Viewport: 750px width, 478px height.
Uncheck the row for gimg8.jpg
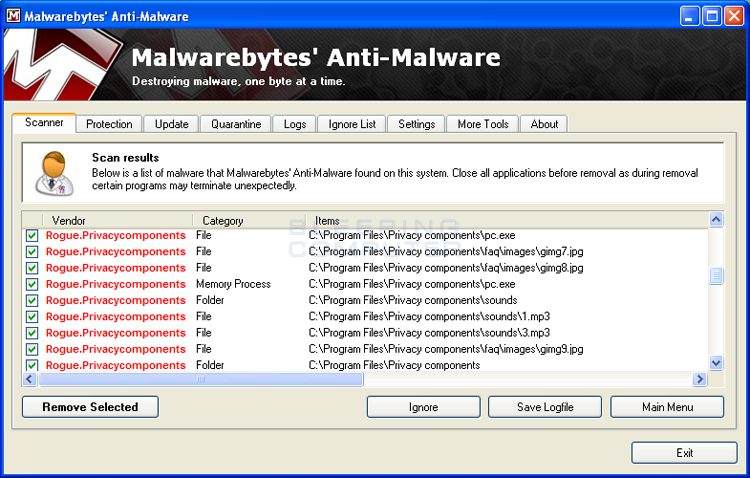pos(32,268)
